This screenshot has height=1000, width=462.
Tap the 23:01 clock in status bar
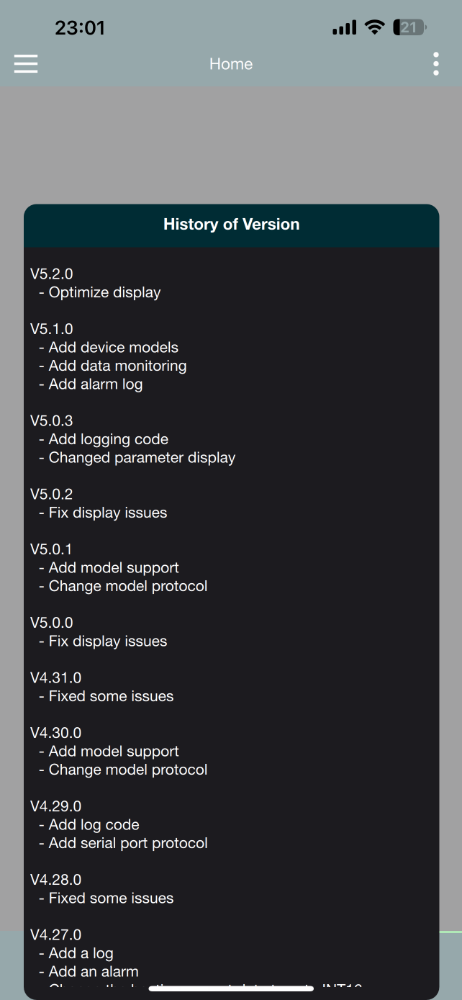(x=80, y=28)
